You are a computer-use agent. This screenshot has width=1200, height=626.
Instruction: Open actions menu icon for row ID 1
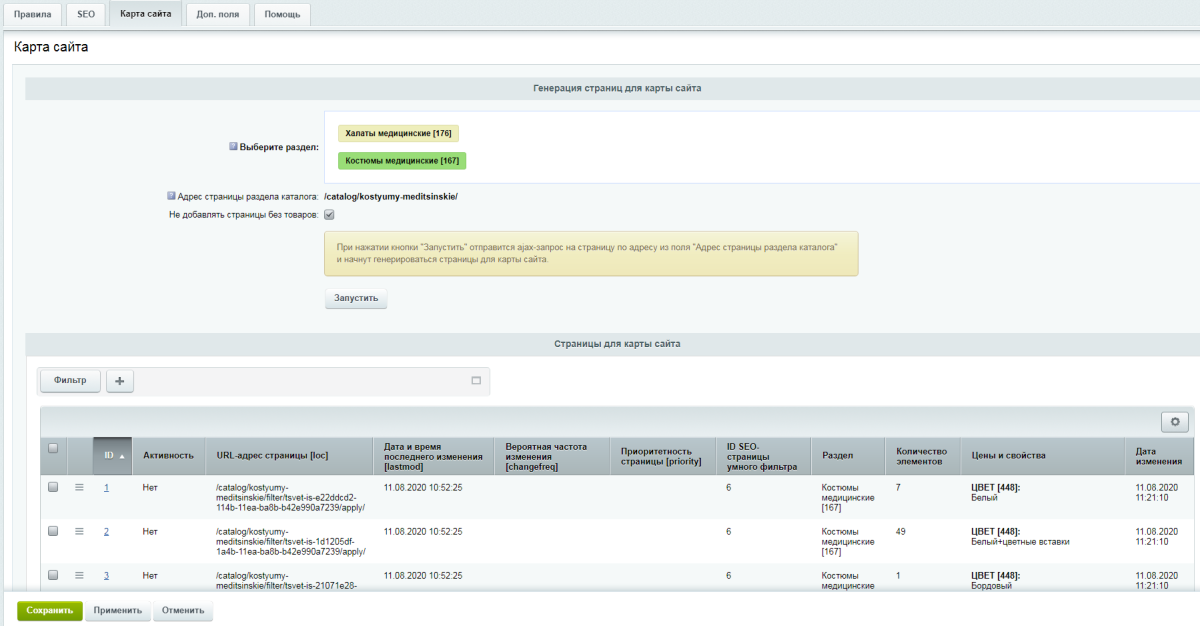coord(79,487)
